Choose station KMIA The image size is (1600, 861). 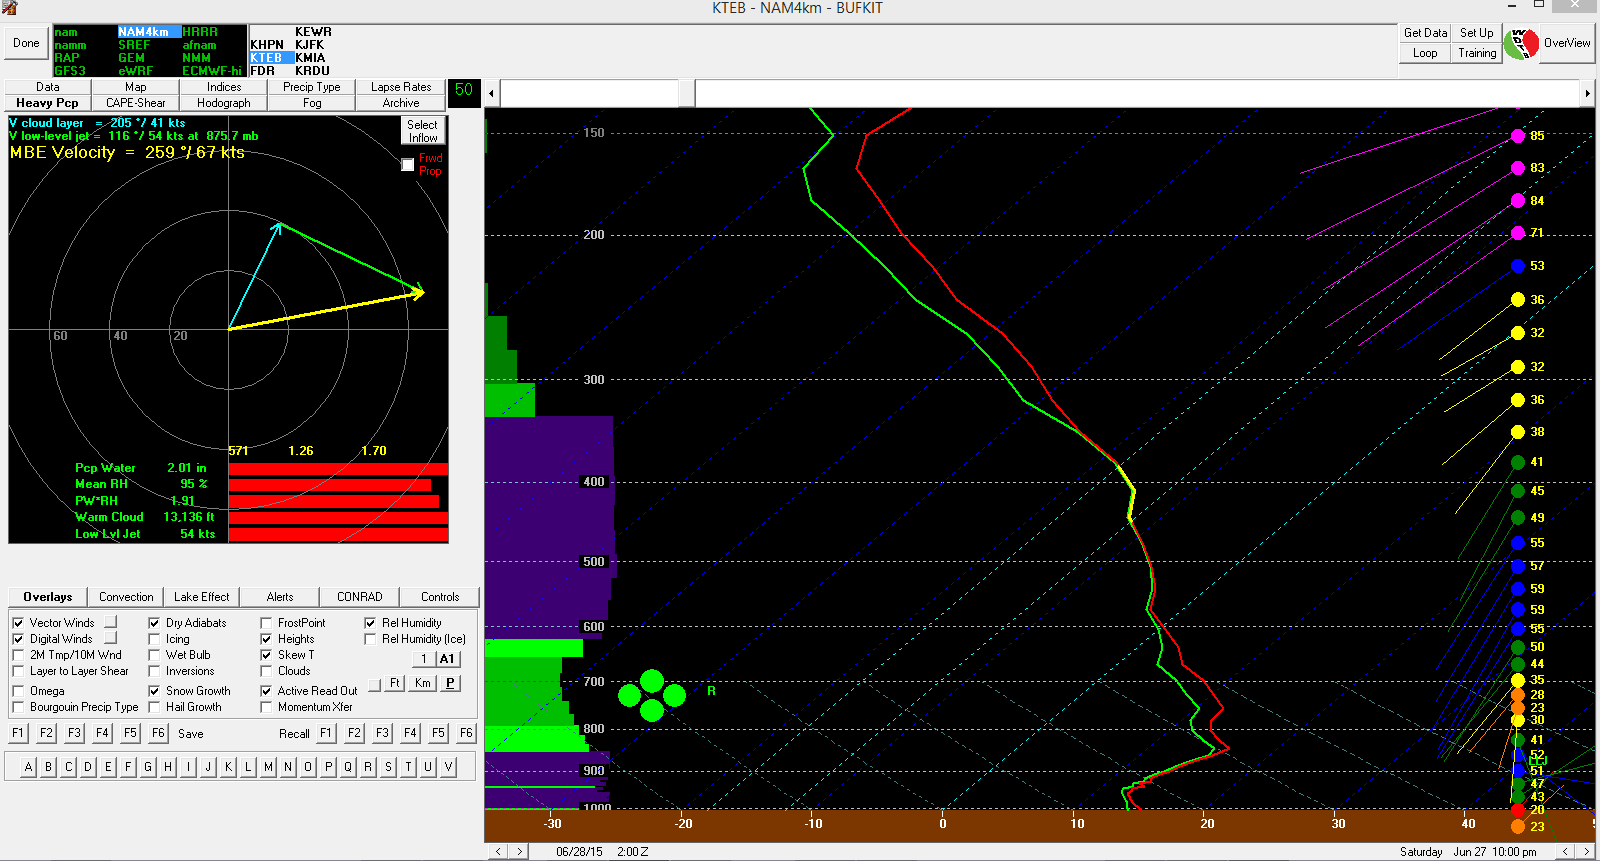pos(310,58)
